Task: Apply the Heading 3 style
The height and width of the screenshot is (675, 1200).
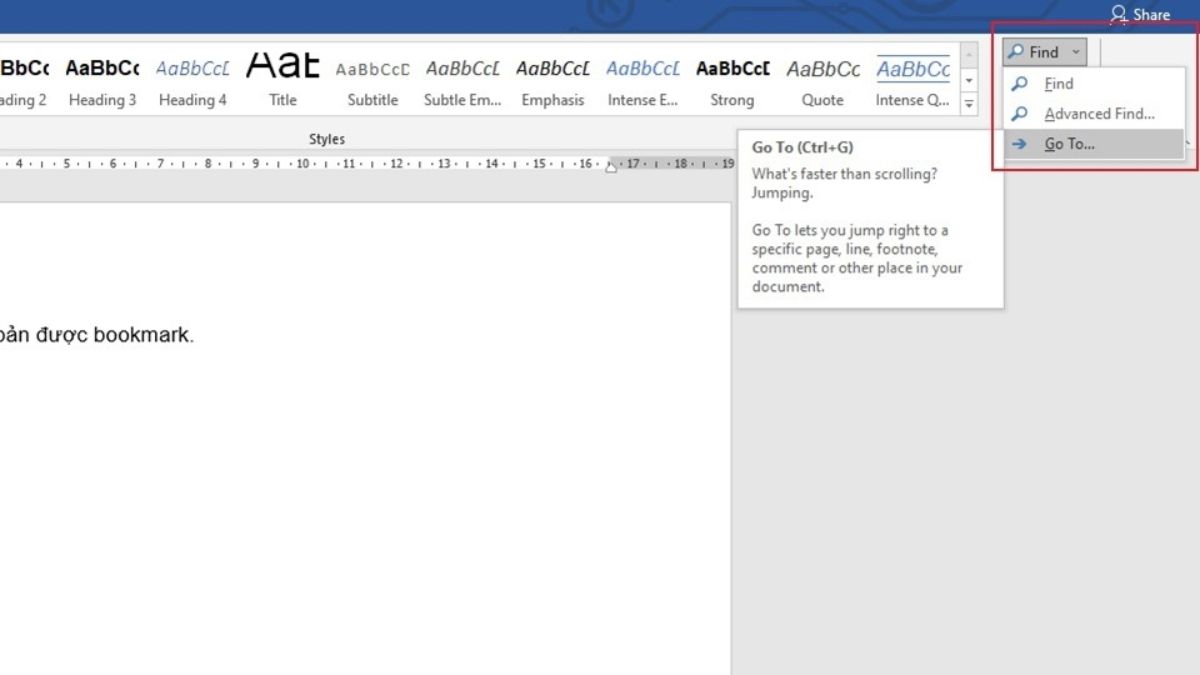Action: [102, 82]
